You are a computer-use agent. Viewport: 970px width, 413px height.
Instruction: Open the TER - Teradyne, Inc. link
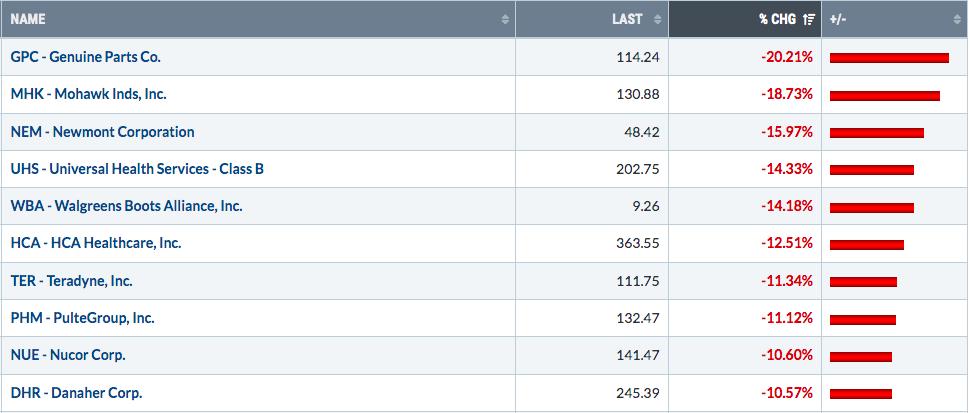coord(71,281)
